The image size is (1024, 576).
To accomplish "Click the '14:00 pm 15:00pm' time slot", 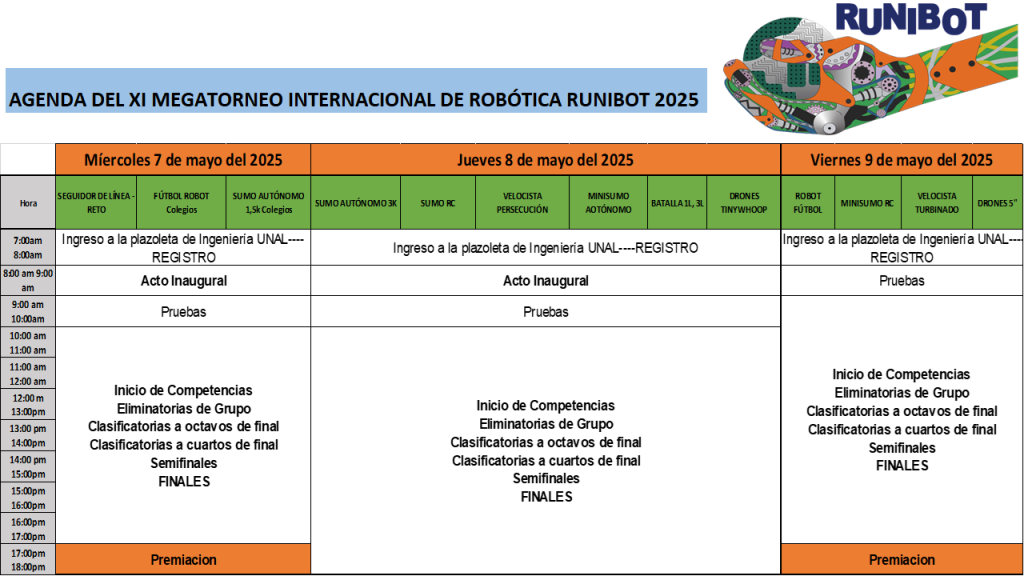I will click(x=28, y=467).
